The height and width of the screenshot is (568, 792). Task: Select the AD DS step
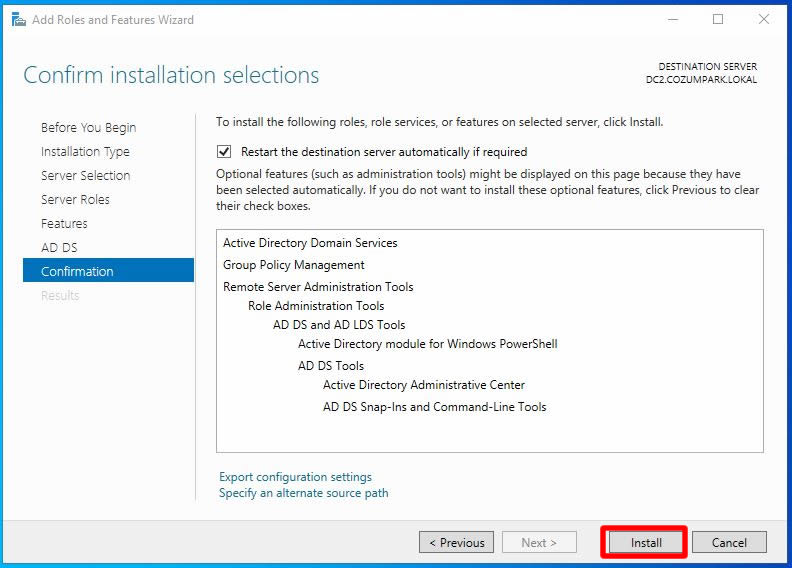pos(59,248)
